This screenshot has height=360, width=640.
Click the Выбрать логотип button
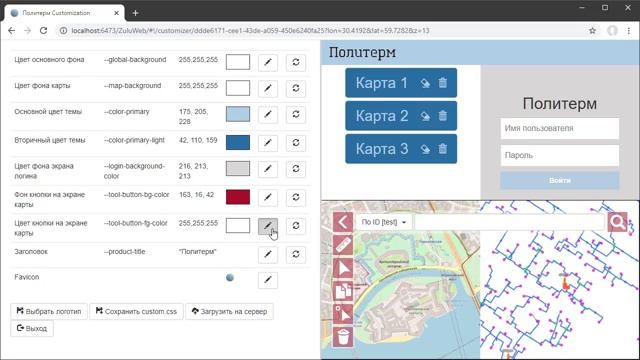pos(49,311)
